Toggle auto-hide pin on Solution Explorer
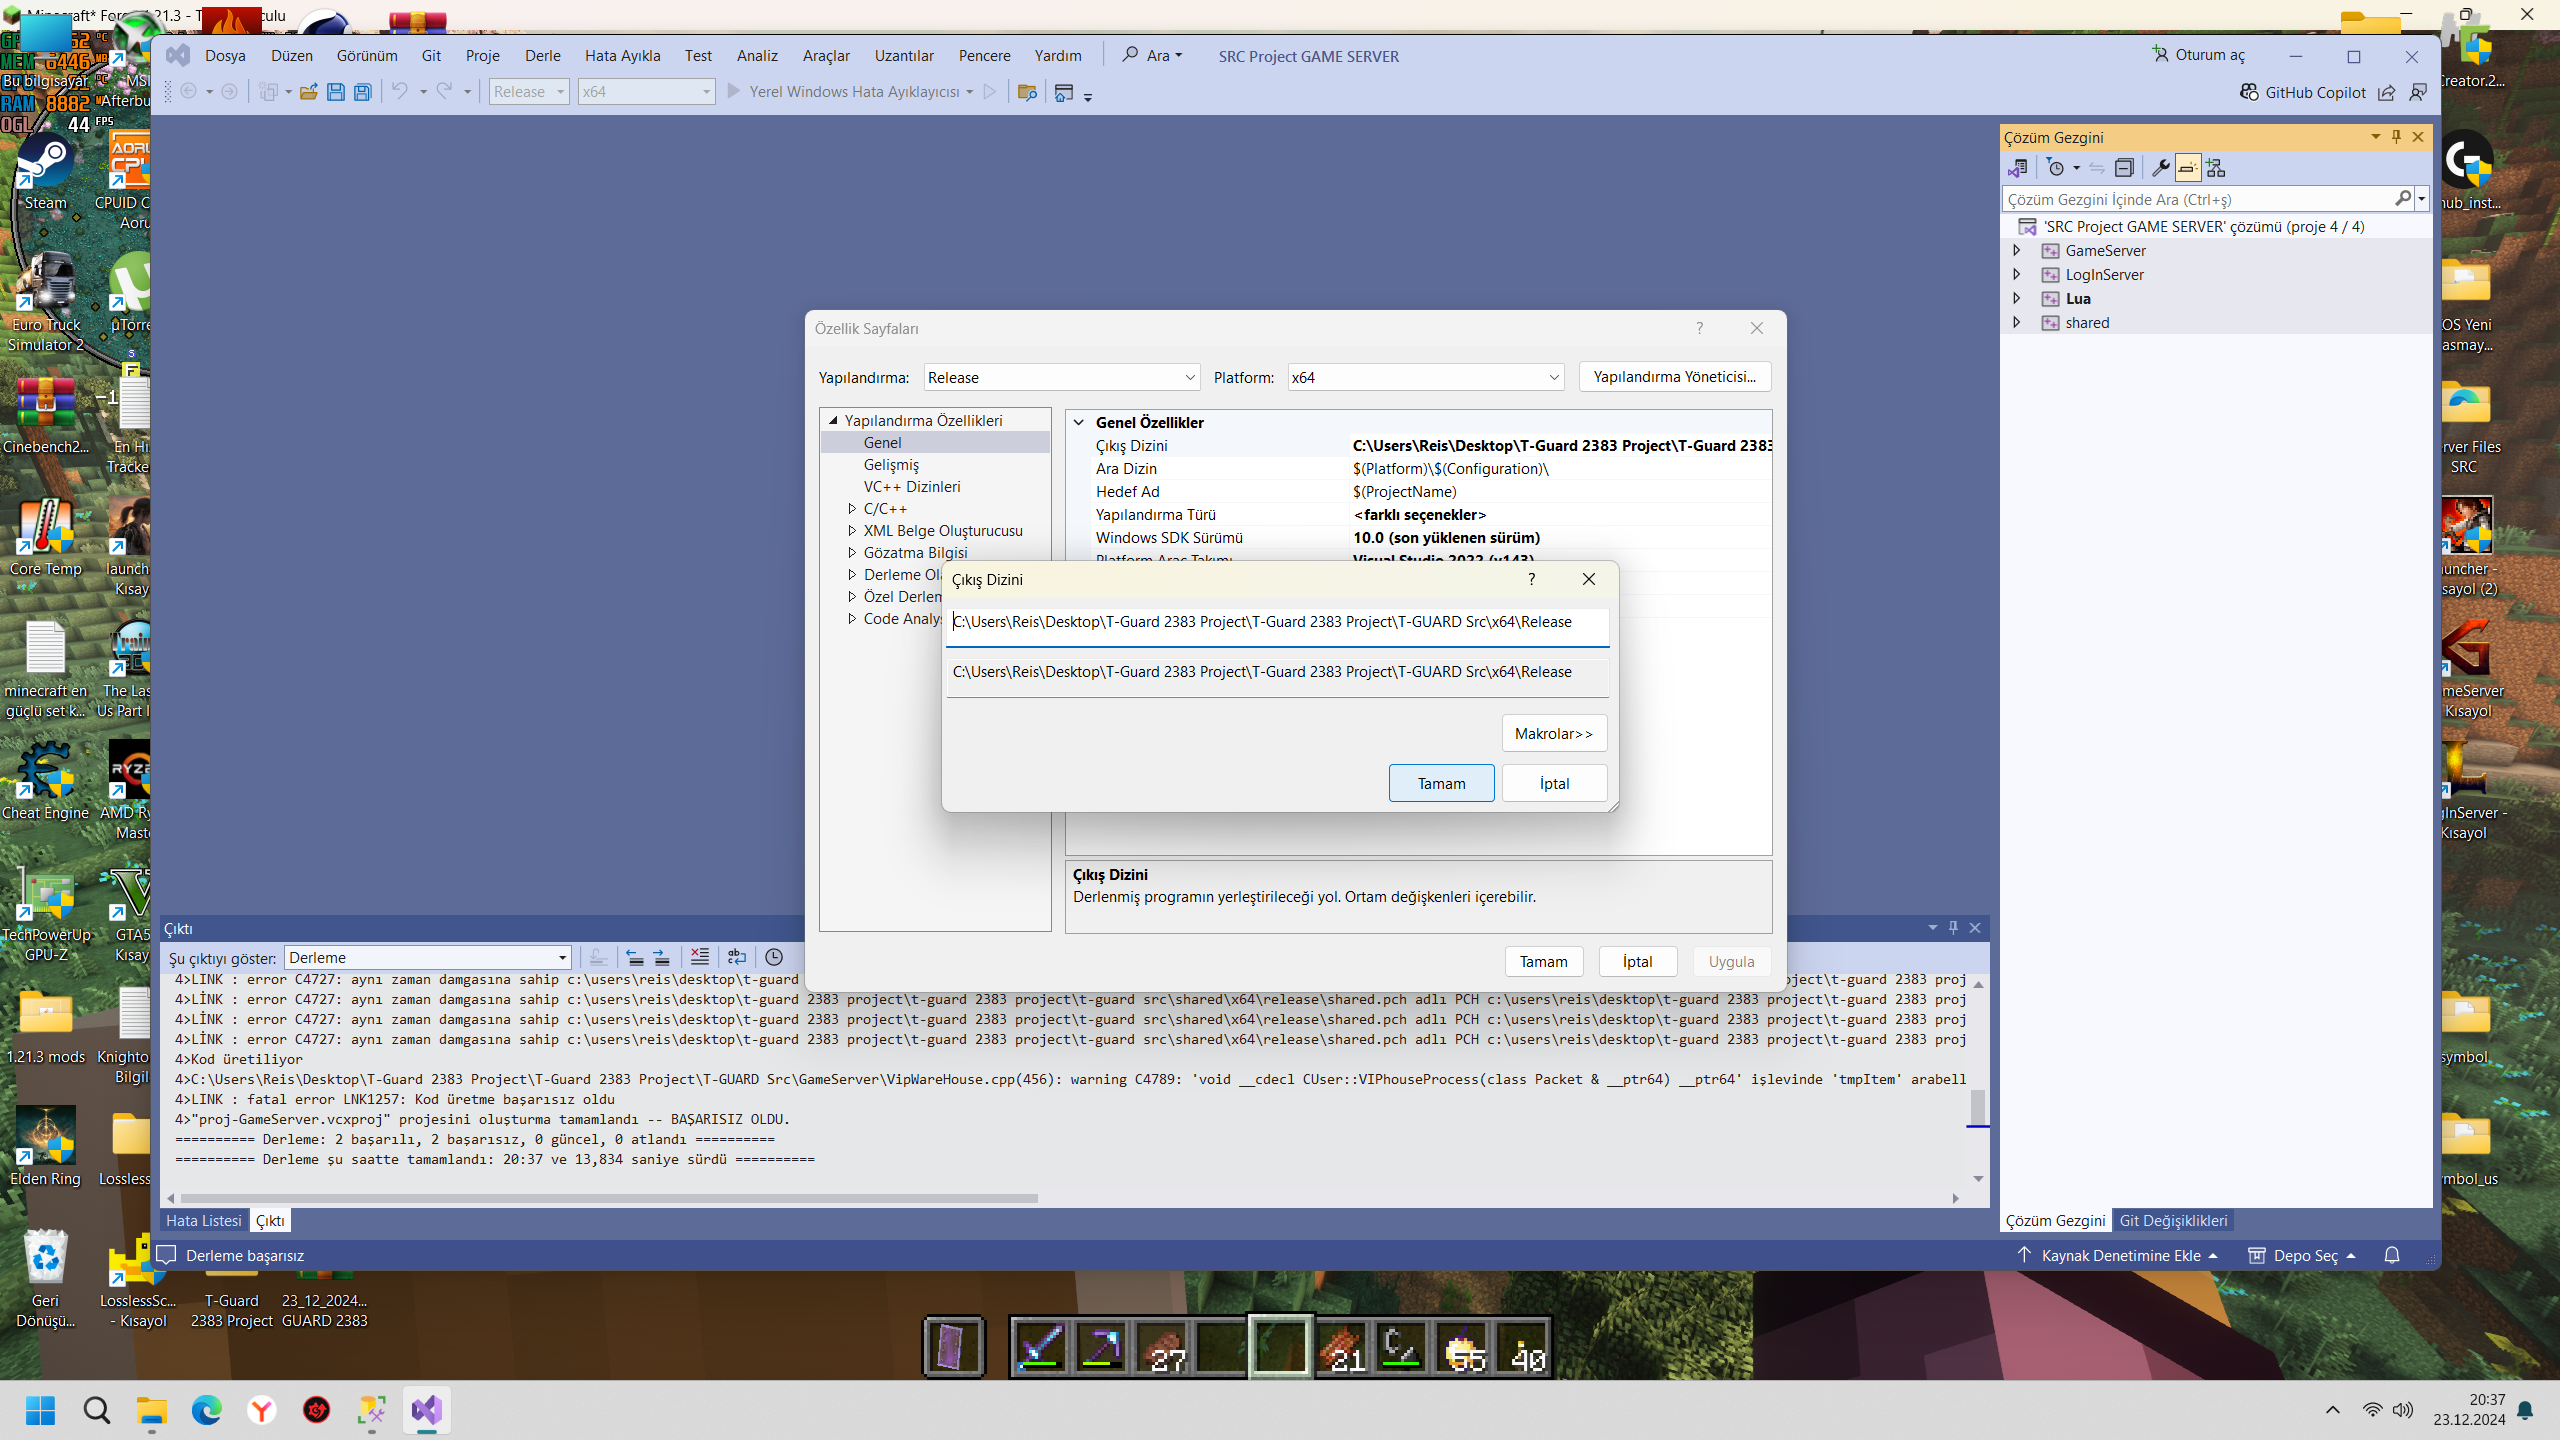 pos(2396,137)
